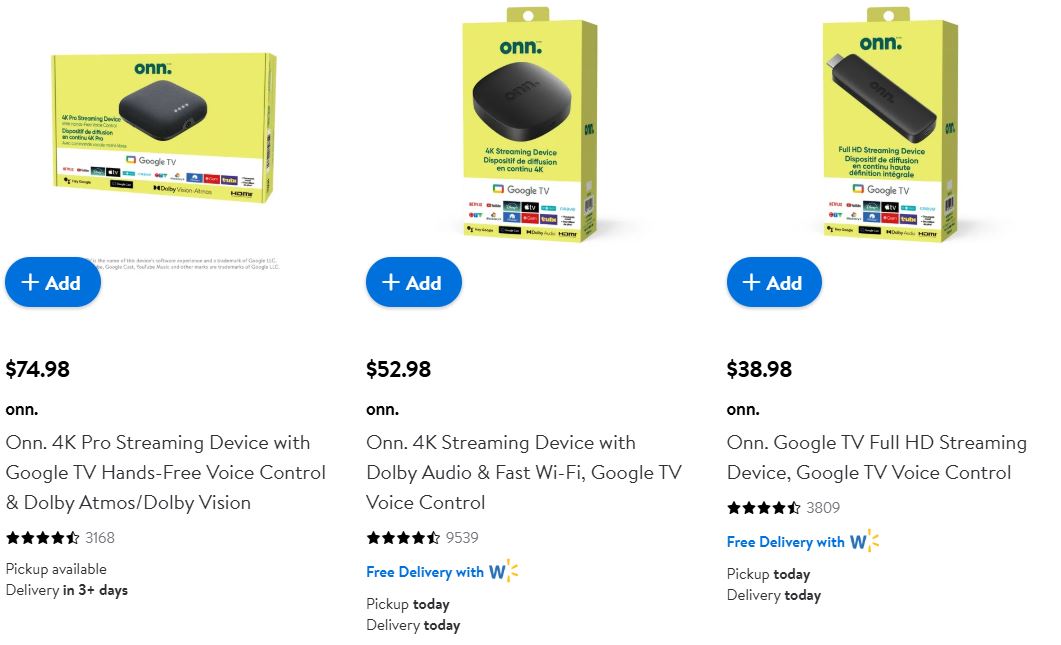
Task: Click the star rating with 9539 reviews
Action: pos(403,538)
